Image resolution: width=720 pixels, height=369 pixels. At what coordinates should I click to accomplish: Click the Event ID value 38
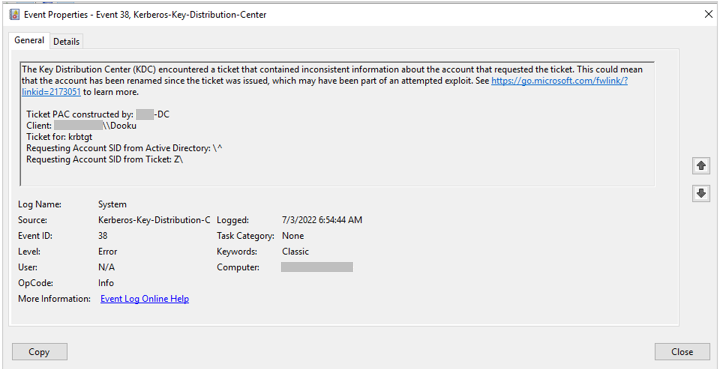[x=103, y=236]
